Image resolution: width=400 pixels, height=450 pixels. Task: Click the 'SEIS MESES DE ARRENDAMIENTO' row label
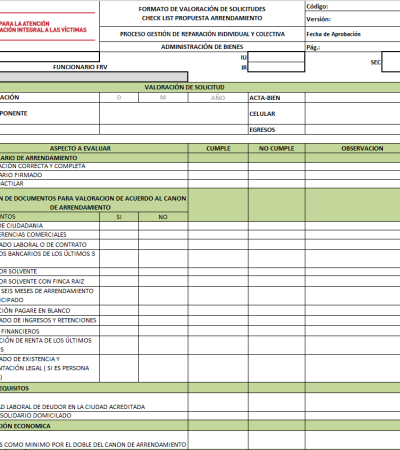[47, 291]
